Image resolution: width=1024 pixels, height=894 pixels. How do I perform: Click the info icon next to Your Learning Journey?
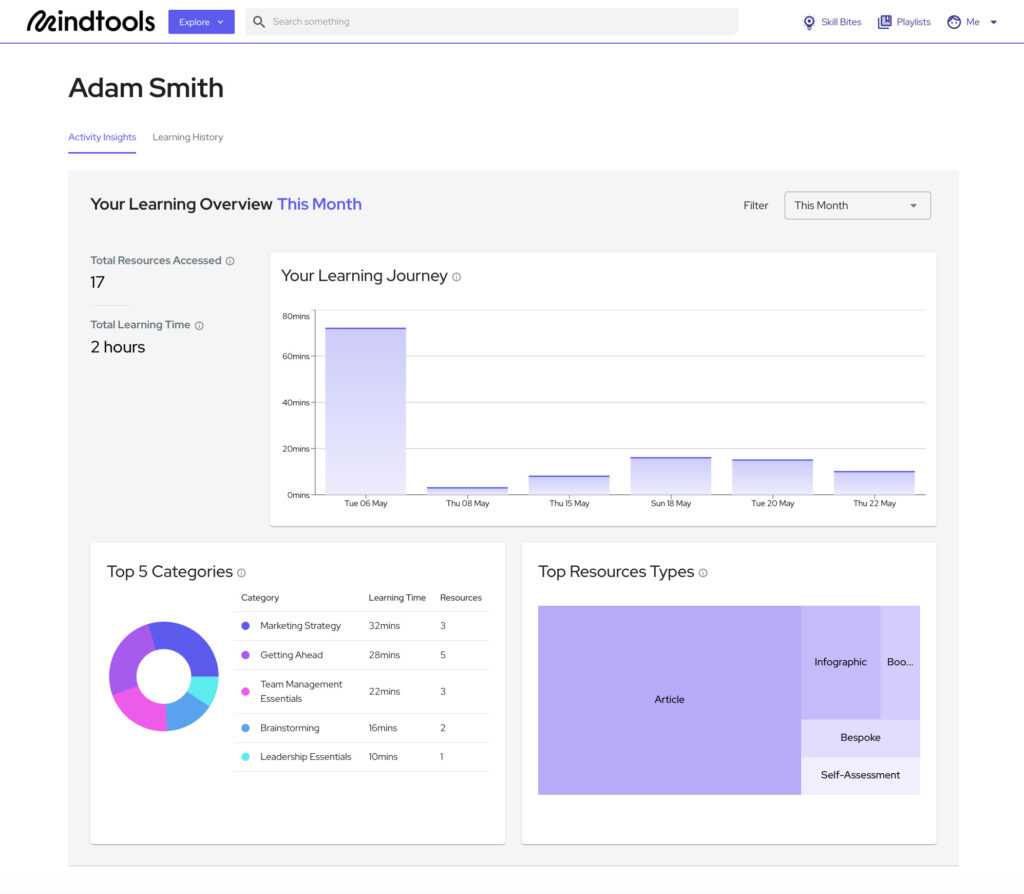(x=457, y=277)
